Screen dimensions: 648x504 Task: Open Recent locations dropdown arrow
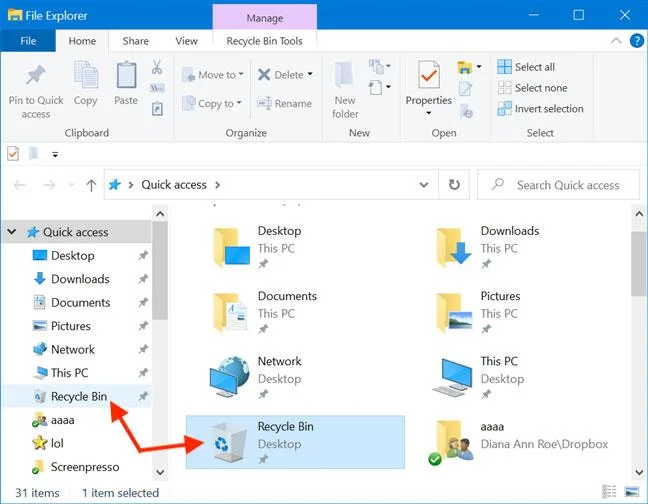click(x=71, y=185)
